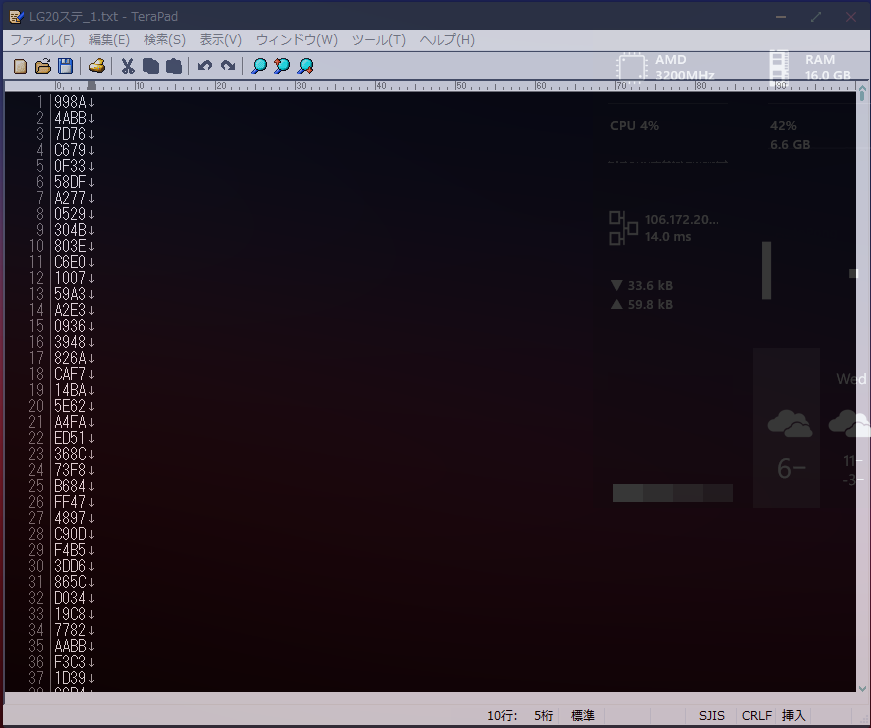Click the text line 368C
871x728 pixels.
70,454
